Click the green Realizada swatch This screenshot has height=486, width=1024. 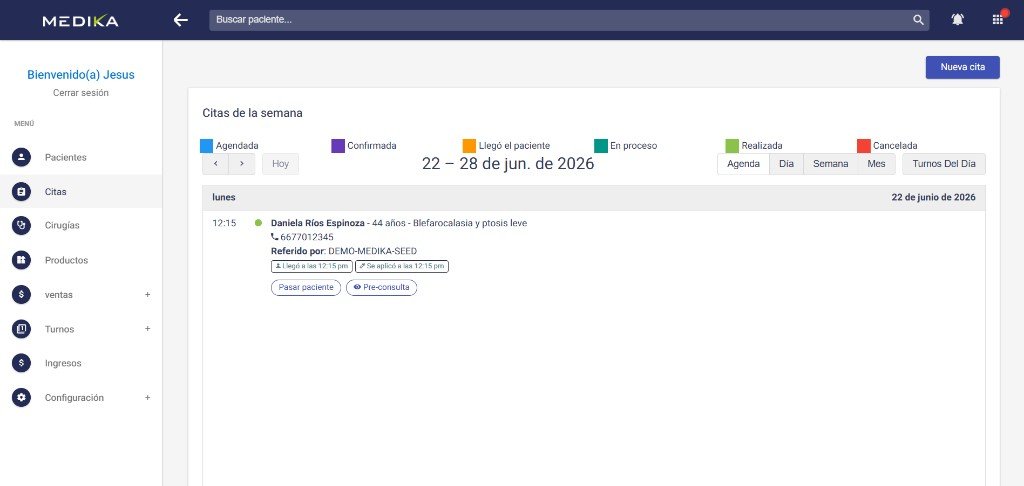tap(732, 146)
